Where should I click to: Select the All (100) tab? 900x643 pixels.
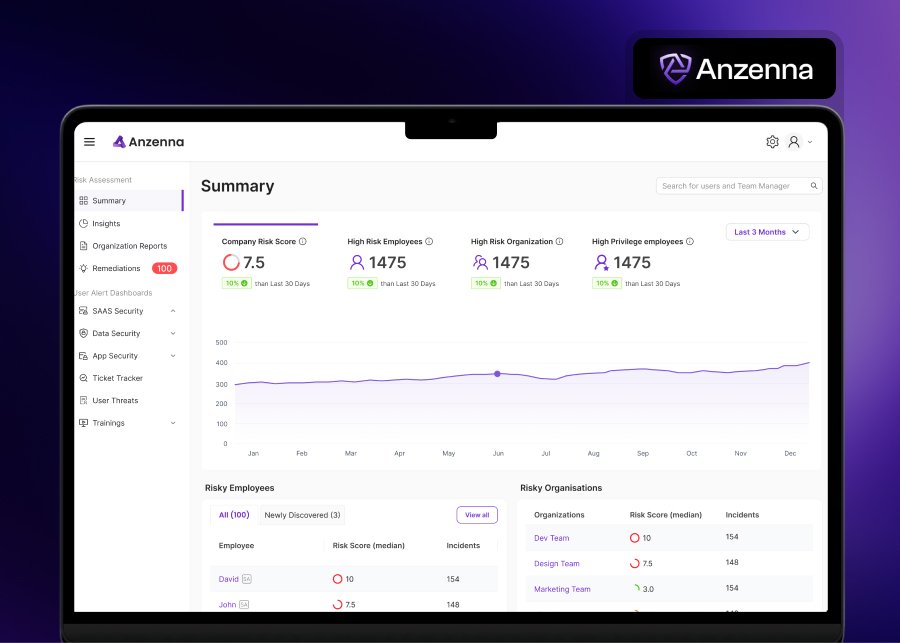tap(234, 515)
